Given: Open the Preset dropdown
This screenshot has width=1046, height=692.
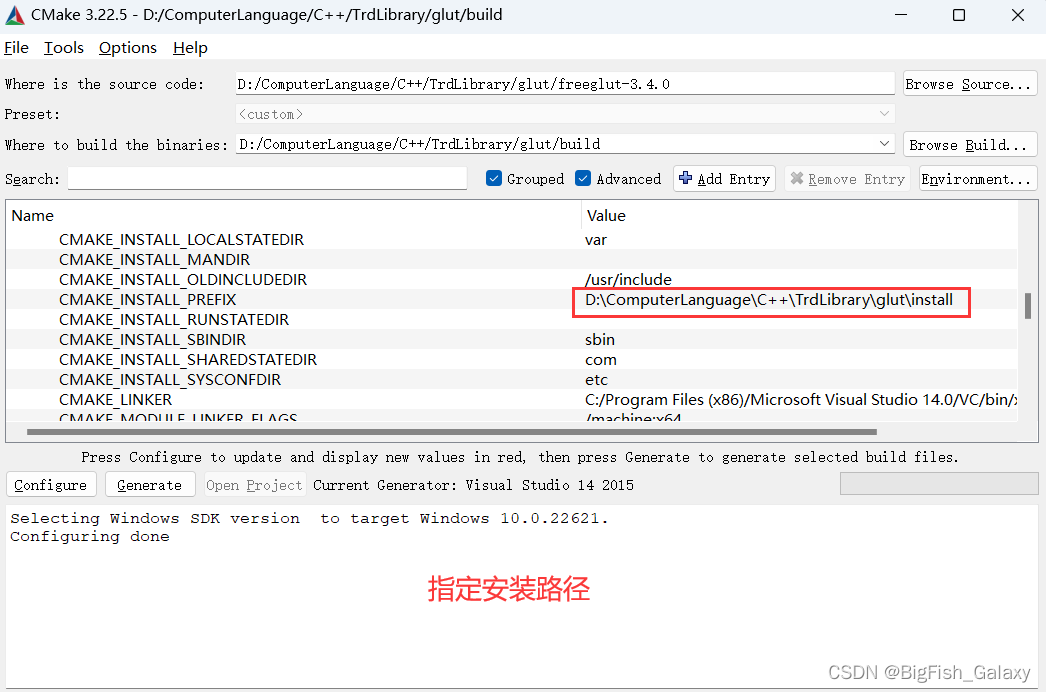Looking at the screenshot, I should pyautogui.click(x=884, y=113).
